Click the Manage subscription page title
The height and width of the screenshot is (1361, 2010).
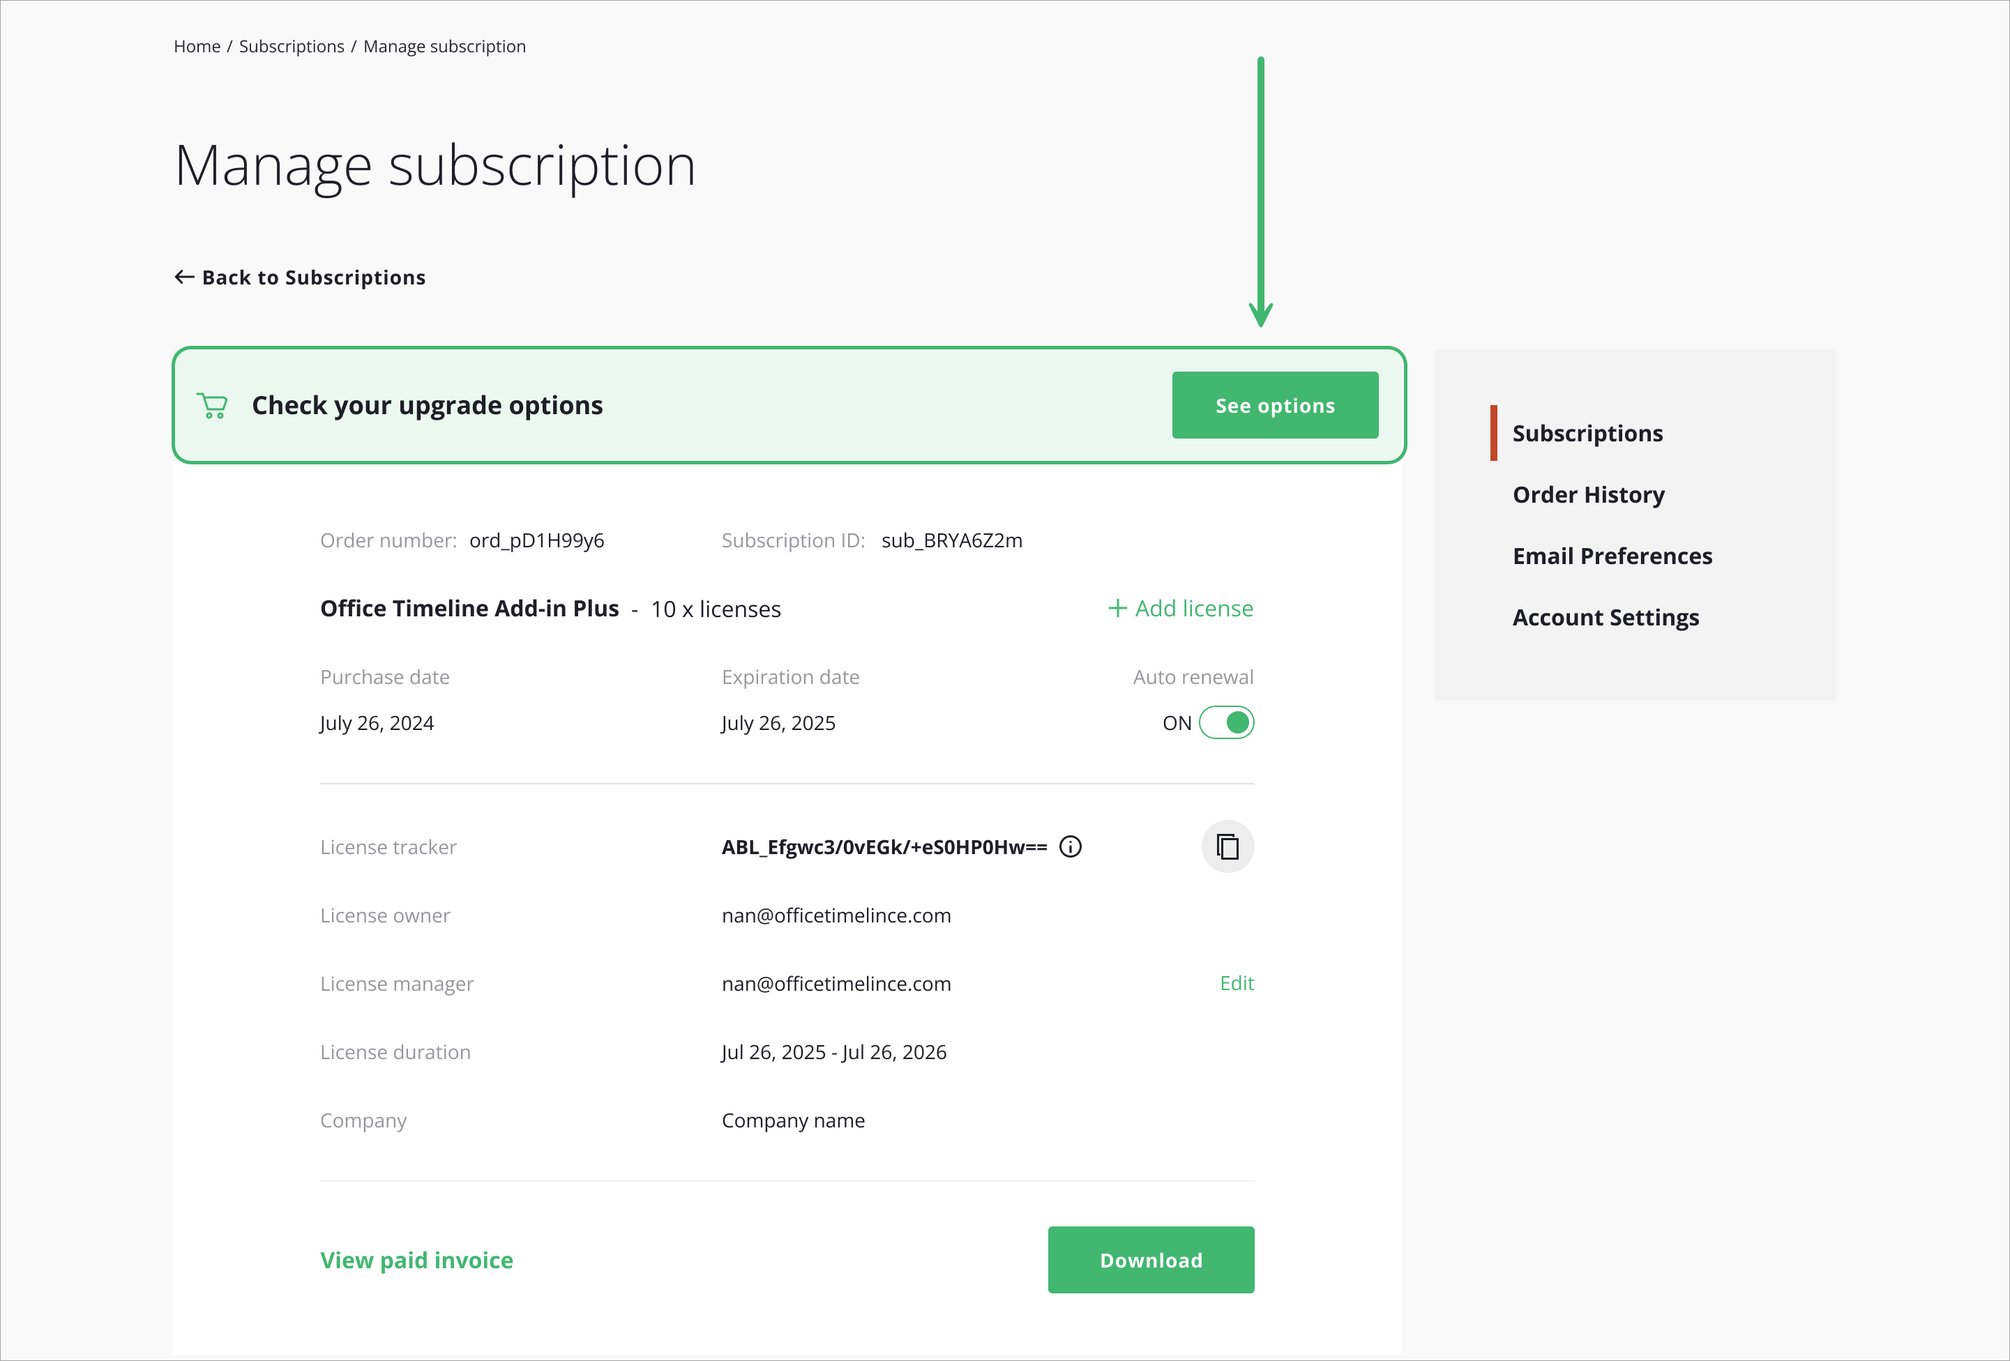tap(435, 166)
